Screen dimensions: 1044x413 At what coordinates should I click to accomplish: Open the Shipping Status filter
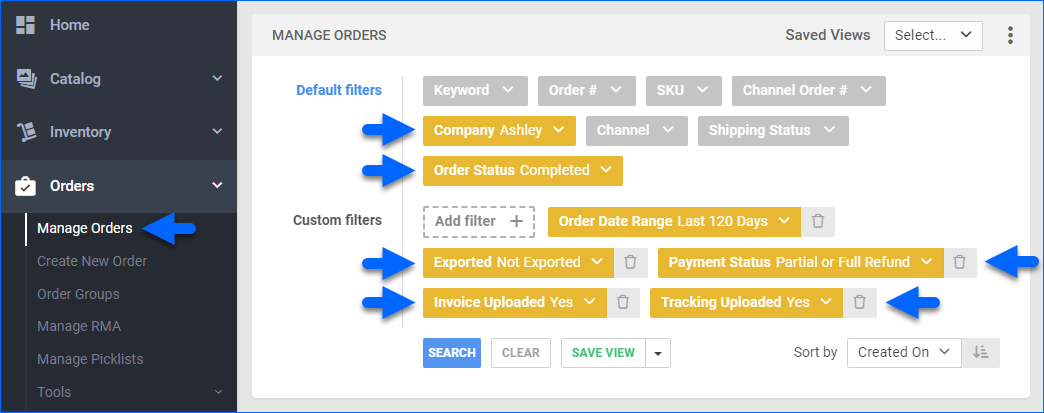pos(773,131)
